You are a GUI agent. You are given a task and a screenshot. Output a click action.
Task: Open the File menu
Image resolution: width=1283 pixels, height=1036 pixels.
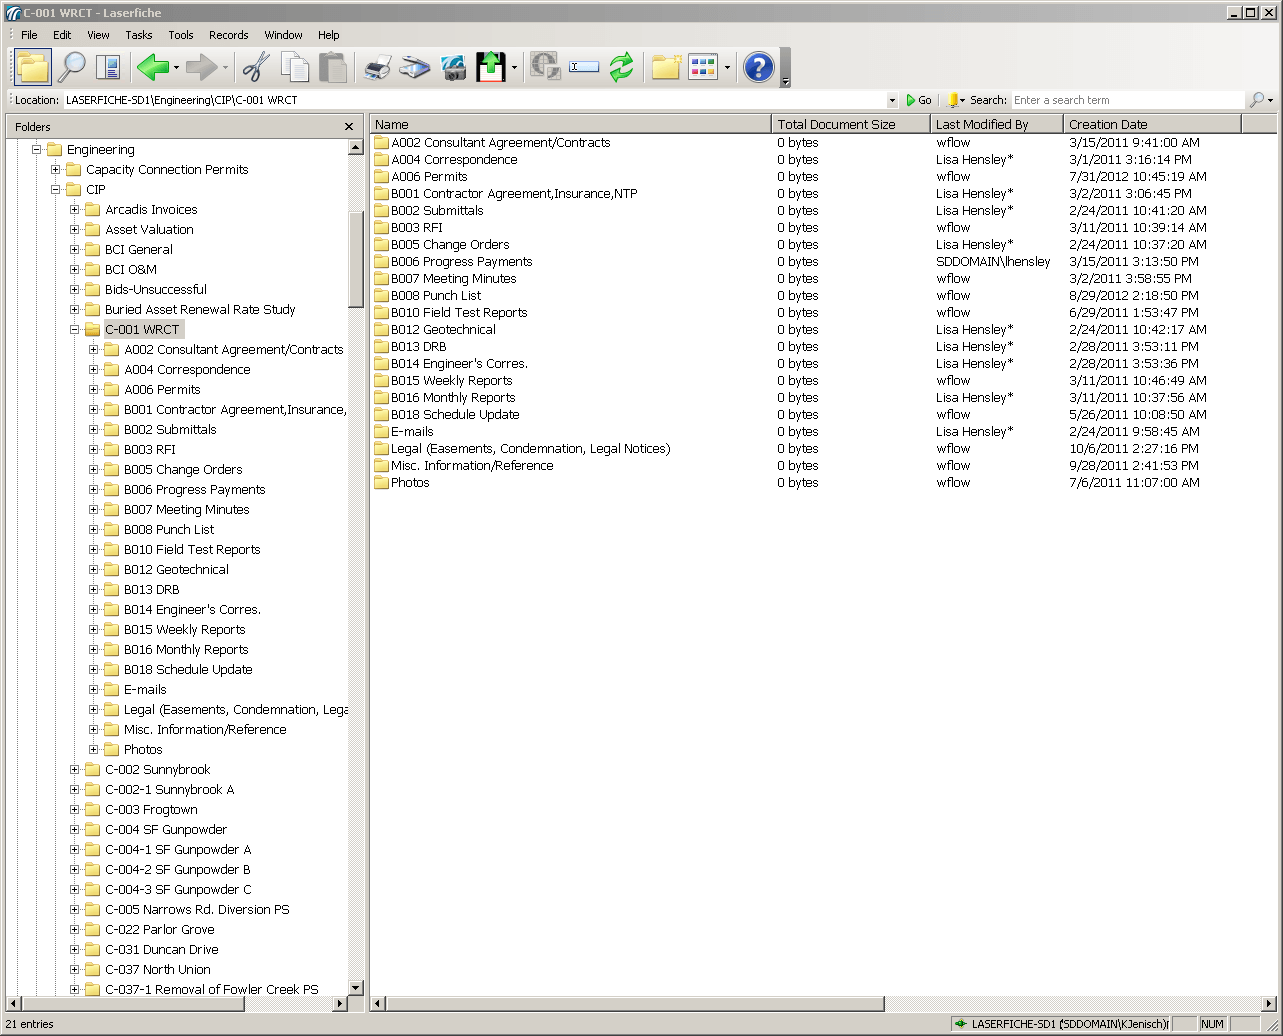click(29, 35)
